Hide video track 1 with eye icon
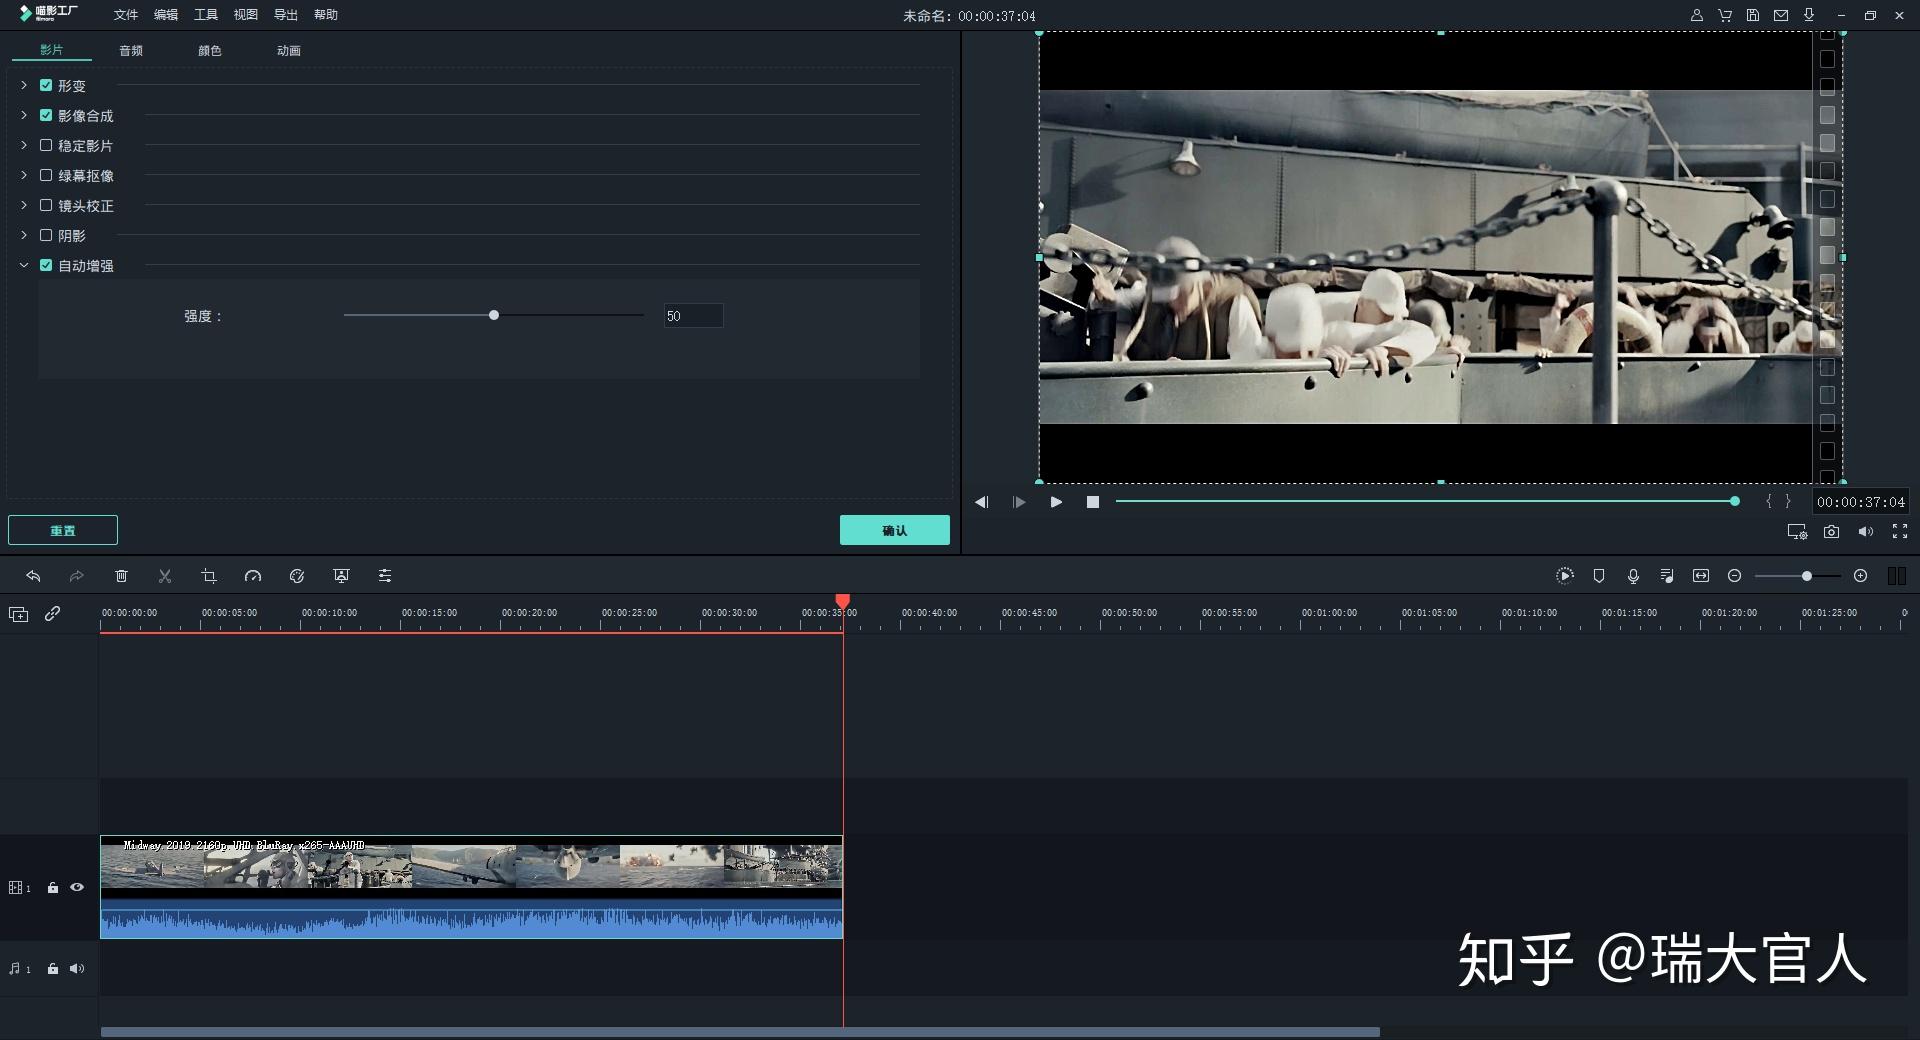 [77, 887]
